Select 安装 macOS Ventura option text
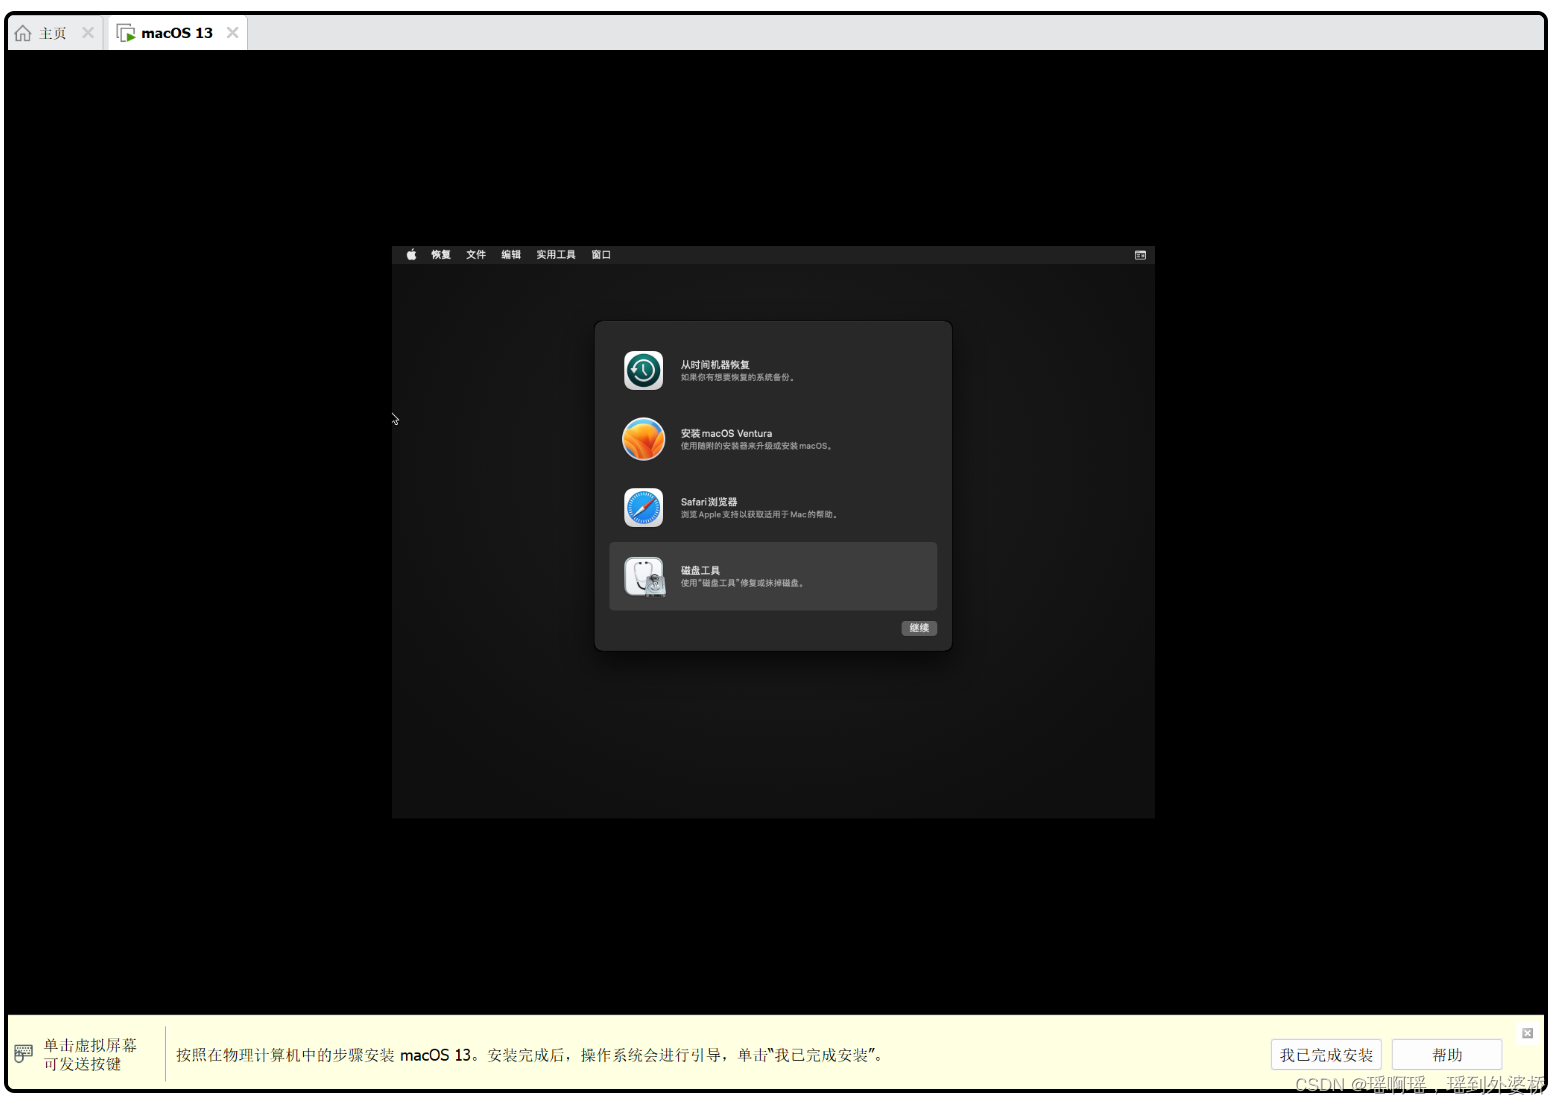Image resolution: width=1562 pixels, height=1105 pixels. (726, 434)
